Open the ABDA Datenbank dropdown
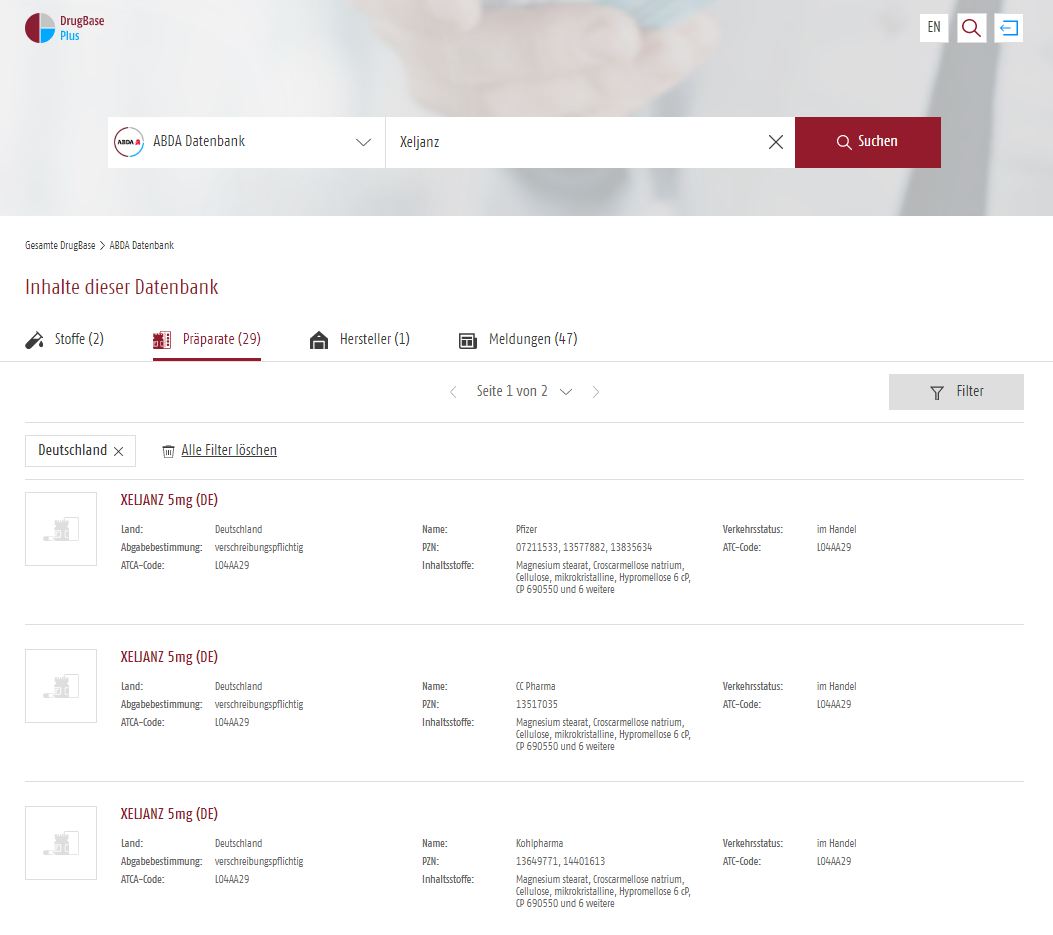The height and width of the screenshot is (935, 1053). coord(246,142)
